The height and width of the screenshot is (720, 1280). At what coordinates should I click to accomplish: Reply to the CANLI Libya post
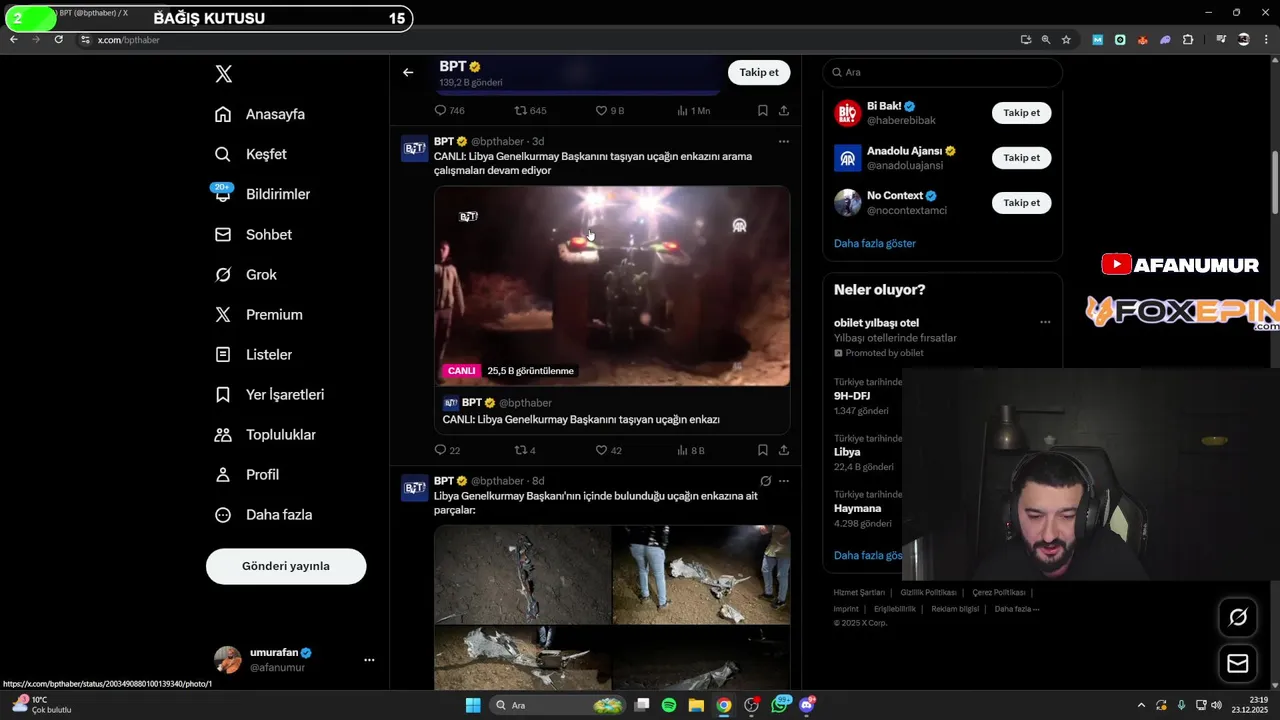point(447,450)
